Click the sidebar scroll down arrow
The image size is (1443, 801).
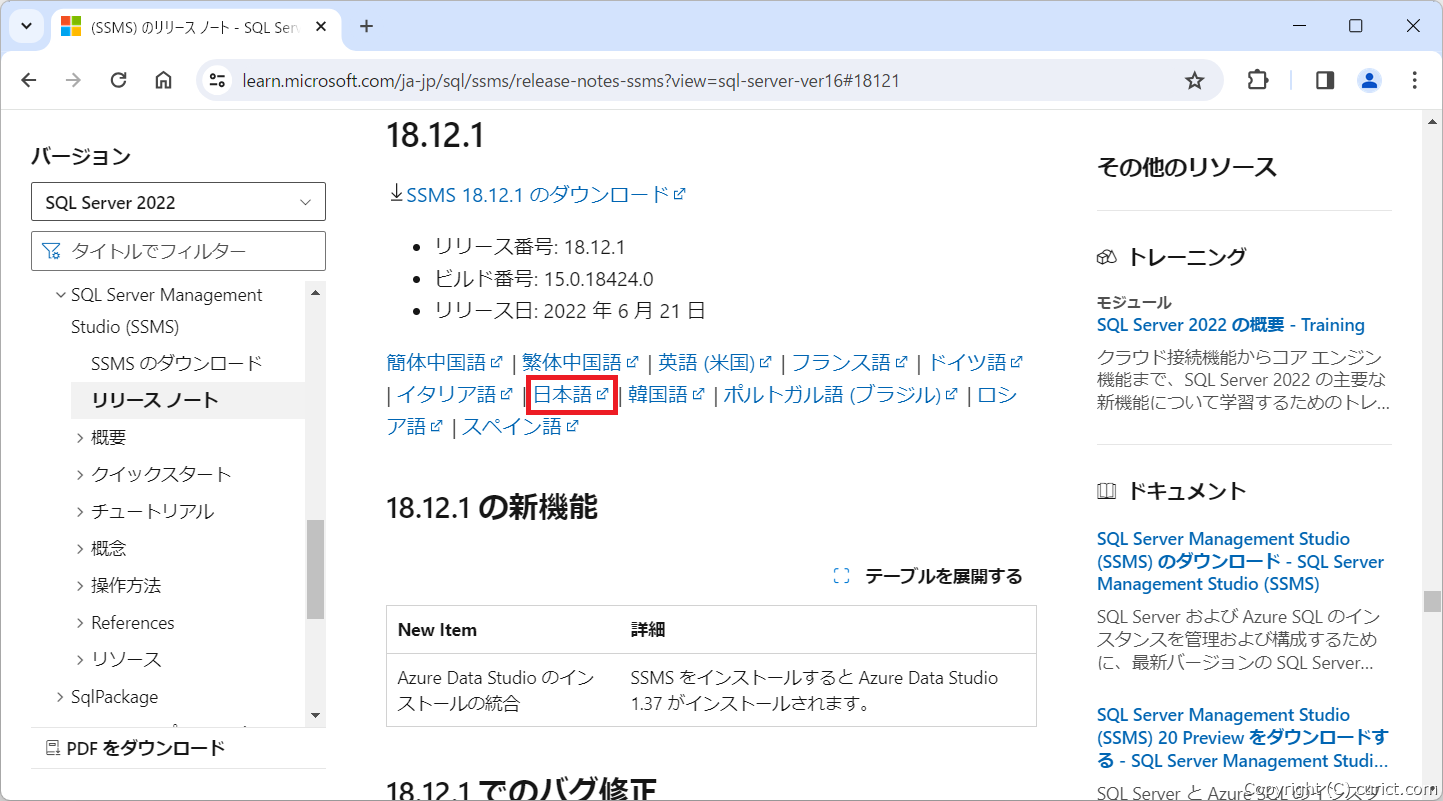pos(315,715)
